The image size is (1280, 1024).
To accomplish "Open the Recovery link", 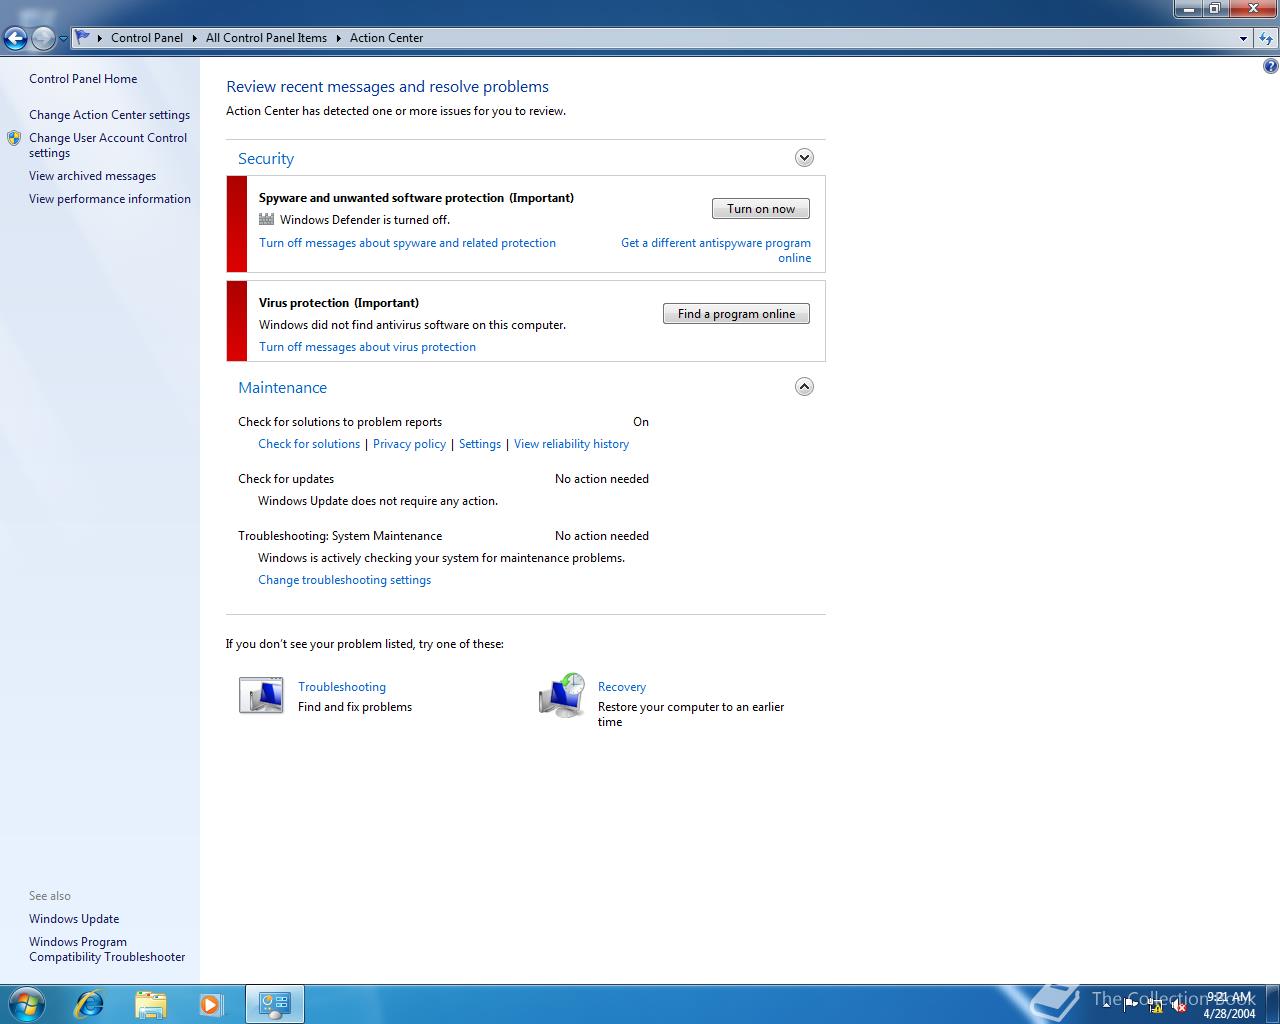I will pos(622,687).
